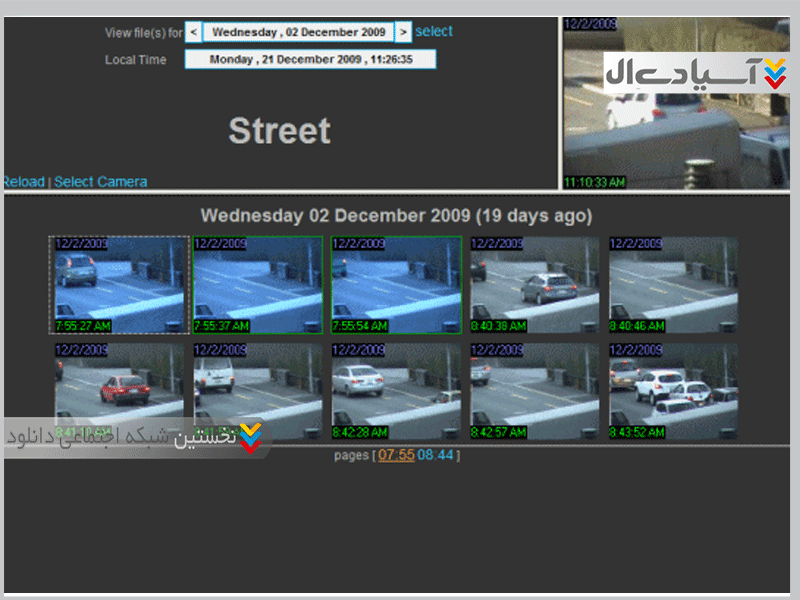Click the next day arrow button

[x=403, y=32]
